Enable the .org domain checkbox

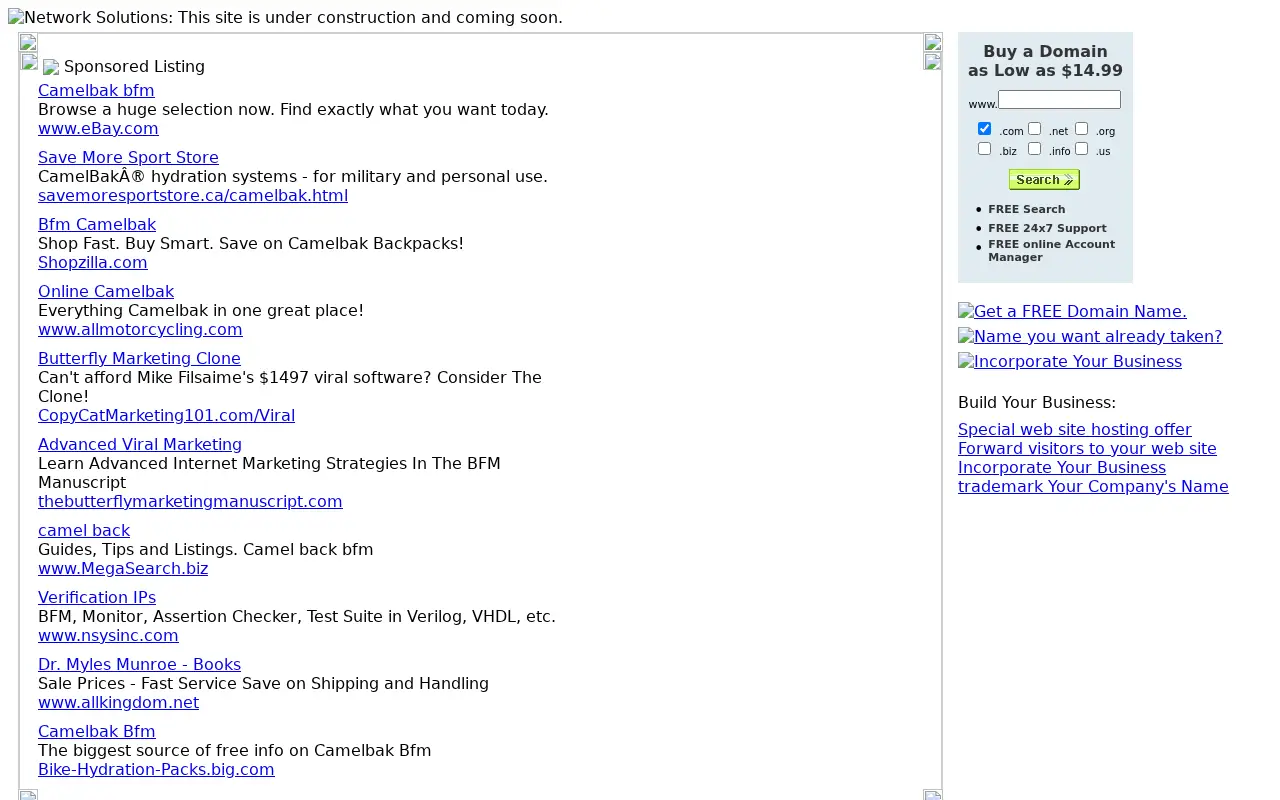point(1081,129)
